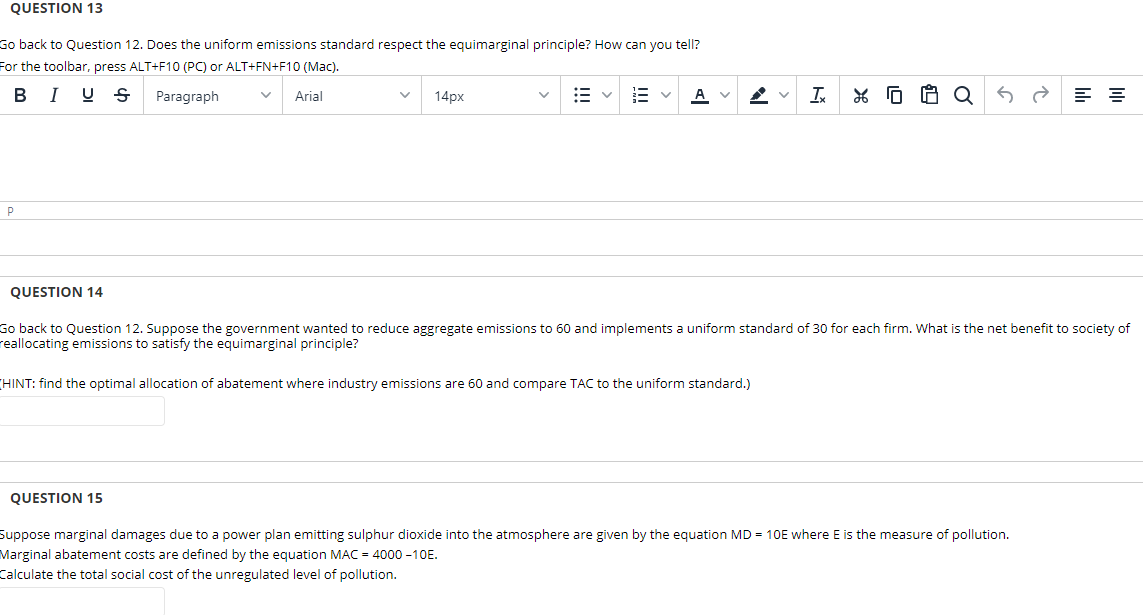Toggle bold formatting in the editor toolbar
The image size is (1143, 615).
[20, 95]
